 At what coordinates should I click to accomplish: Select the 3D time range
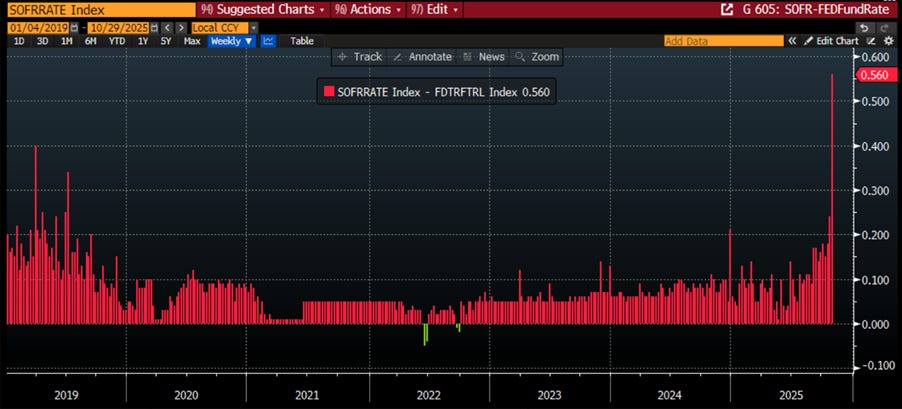pos(43,41)
